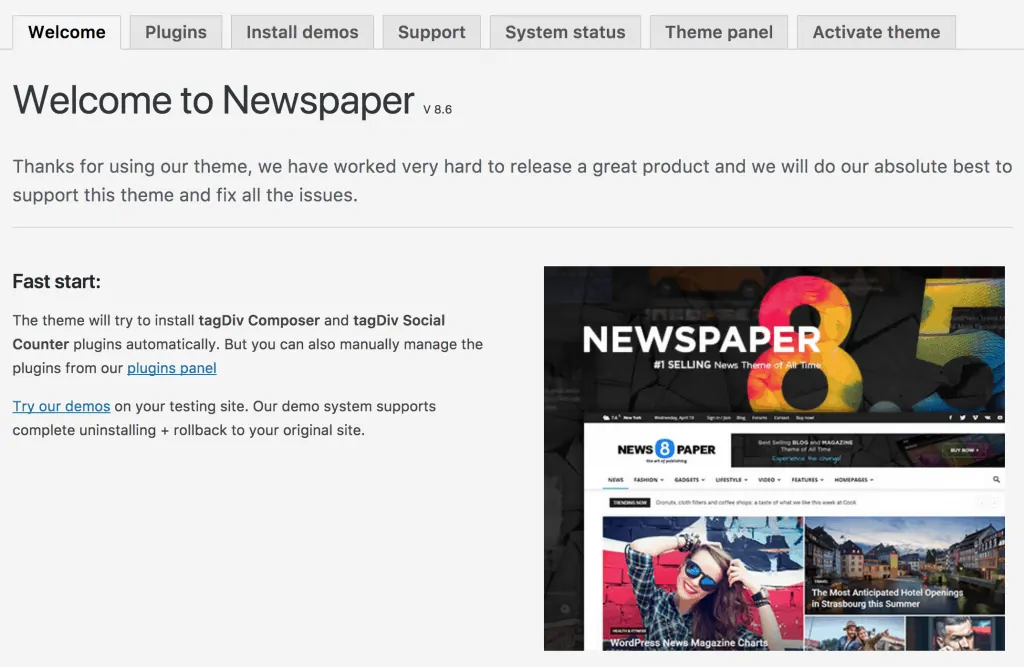Open the Support tab
This screenshot has width=1024, height=667.
[432, 32]
